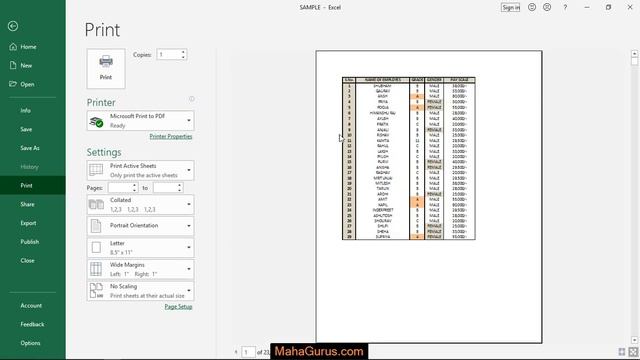The image size is (640, 360).
Task: Click the preview vertical scrollbar down arrow
Action: point(634,340)
